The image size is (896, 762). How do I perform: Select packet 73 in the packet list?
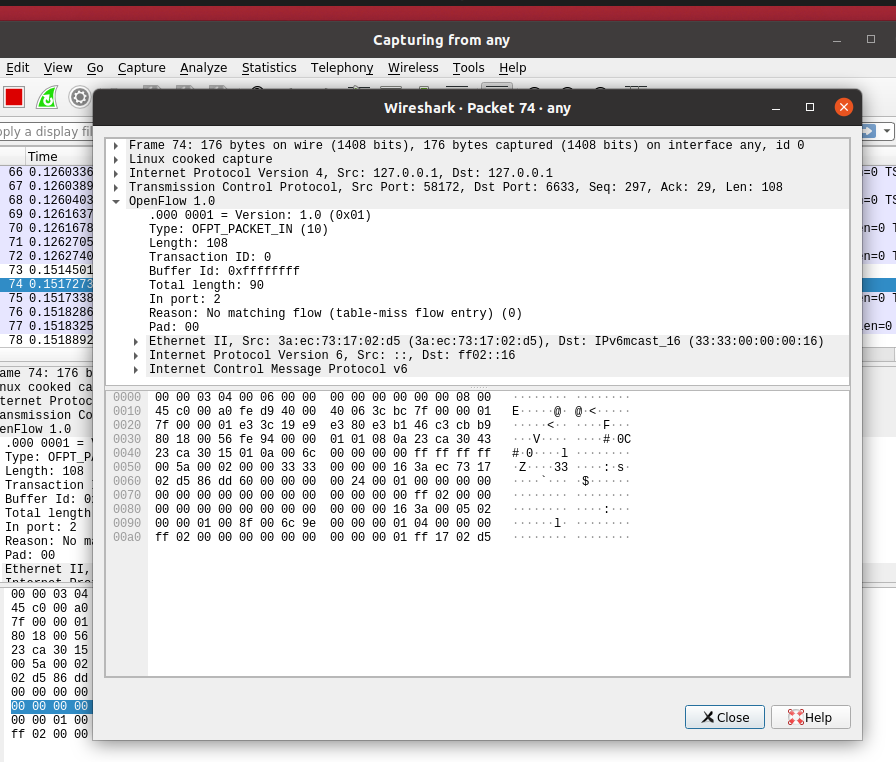pos(46,270)
